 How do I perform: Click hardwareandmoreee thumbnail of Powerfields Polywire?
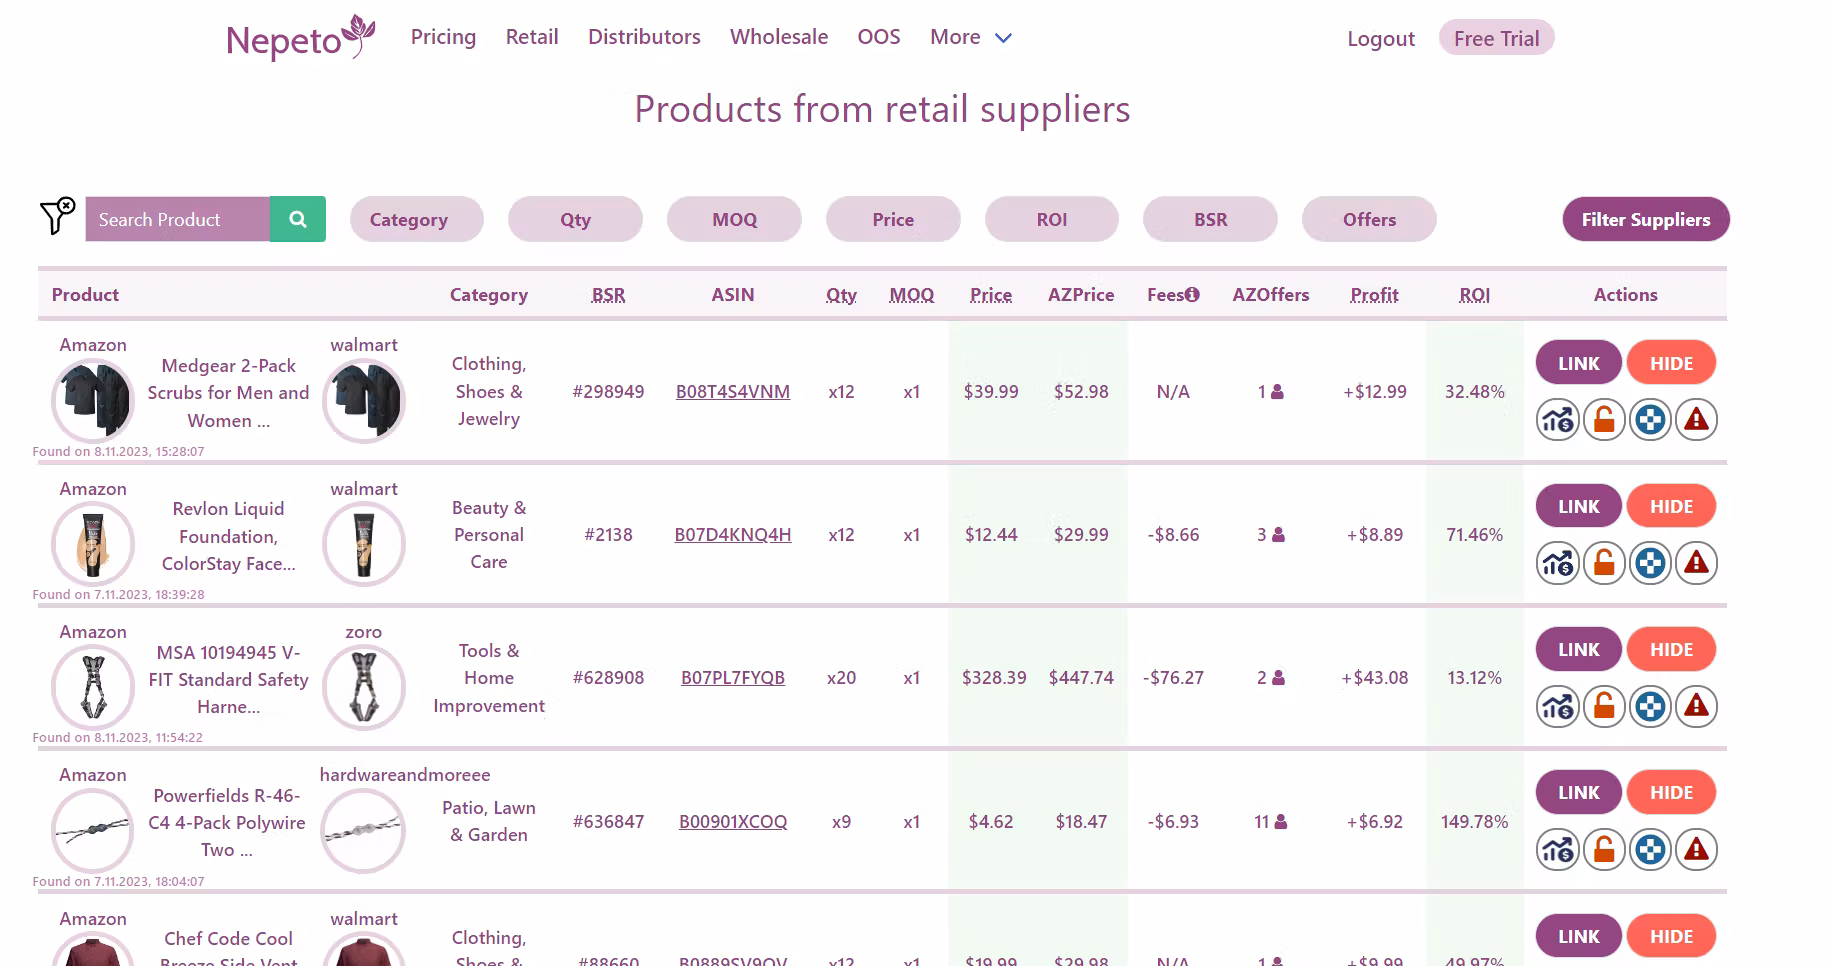point(363,831)
